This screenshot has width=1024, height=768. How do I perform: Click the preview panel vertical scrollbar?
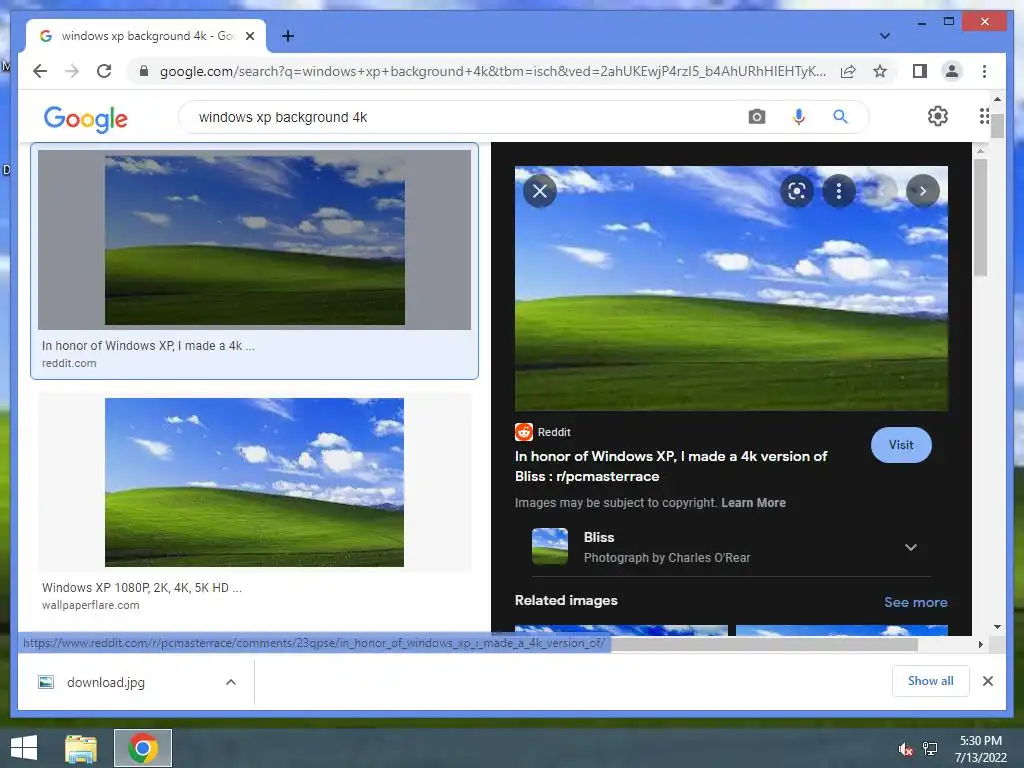(980, 217)
